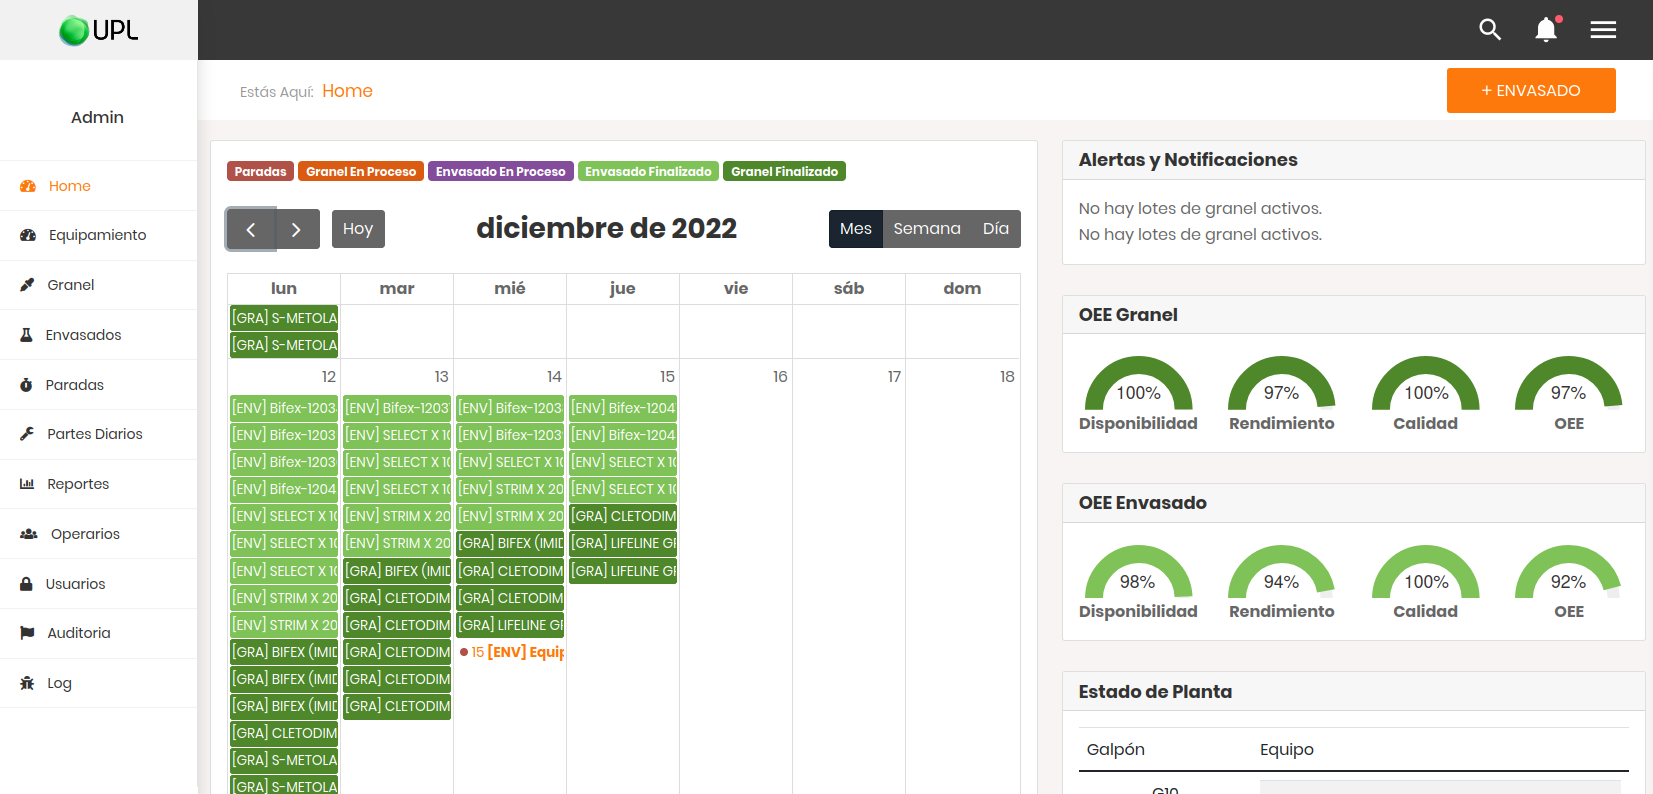Toggle the hamburger menu icon
The width and height of the screenshot is (1653, 794).
click(1603, 30)
